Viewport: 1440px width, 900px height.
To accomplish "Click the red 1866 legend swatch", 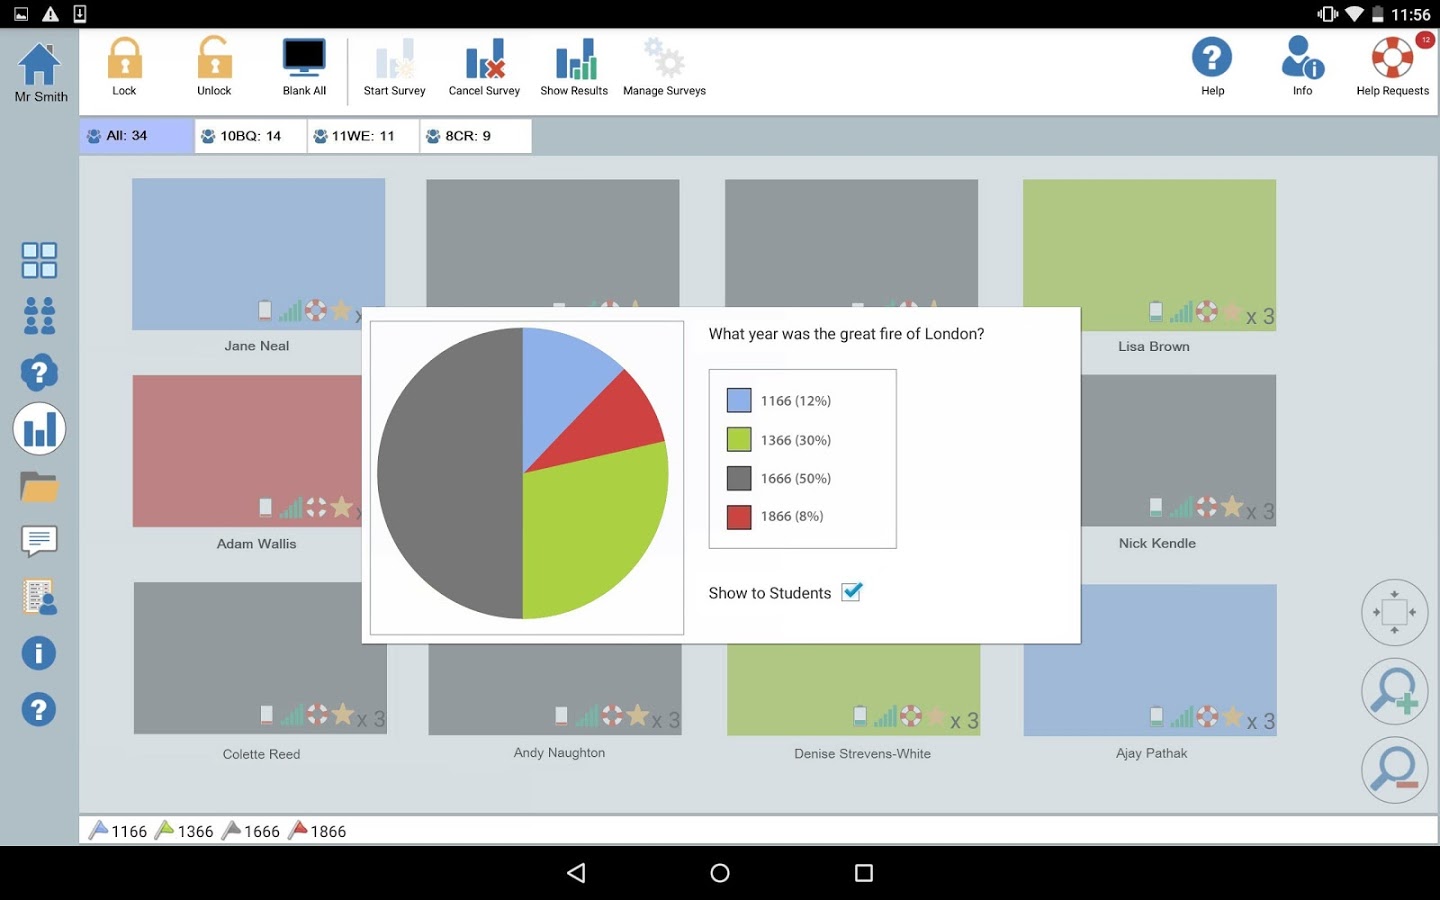I will click(x=739, y=517).
